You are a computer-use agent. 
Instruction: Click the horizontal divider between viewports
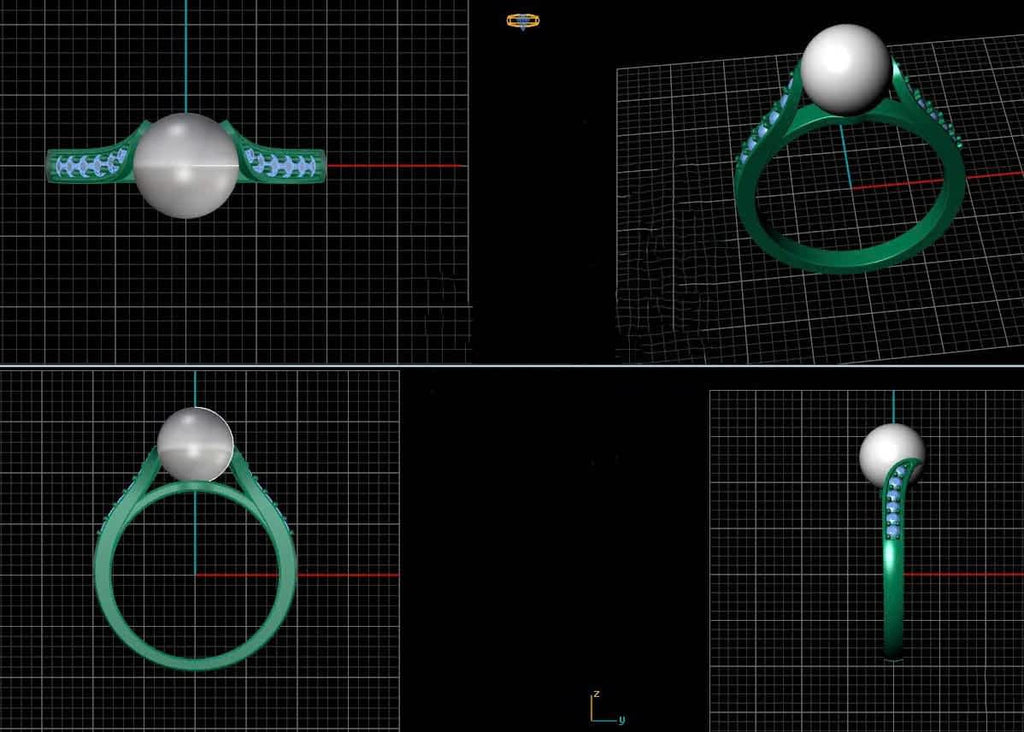tap(512, 366)
